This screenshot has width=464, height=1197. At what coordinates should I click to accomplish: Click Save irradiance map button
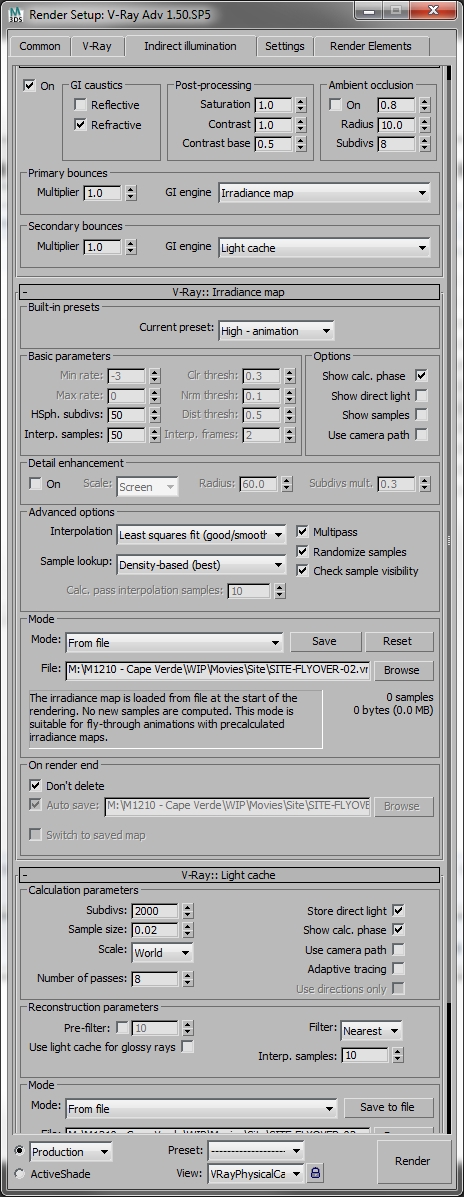[x=324, y=641]
